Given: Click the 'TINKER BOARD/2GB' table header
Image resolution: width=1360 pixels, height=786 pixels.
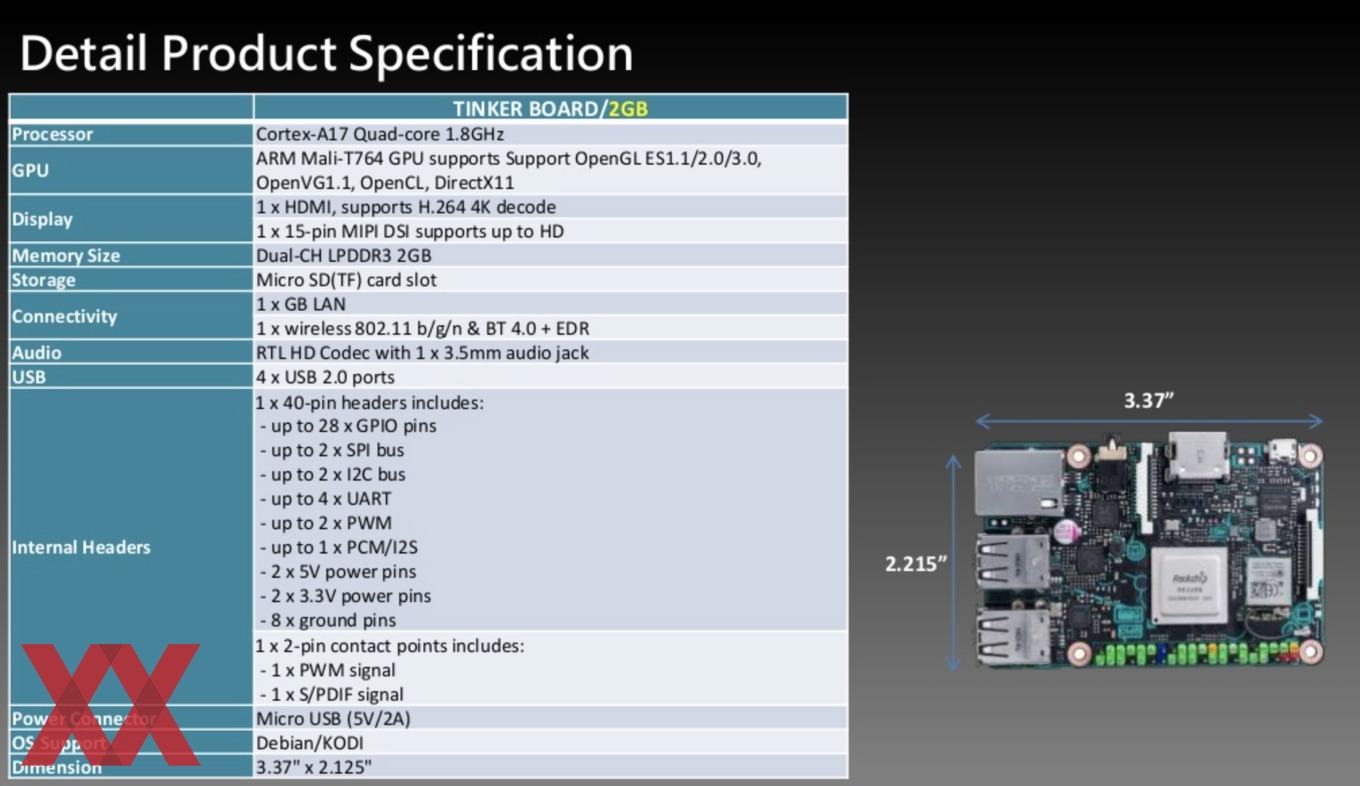Looking at the screenshot, I should pos(550,108).
